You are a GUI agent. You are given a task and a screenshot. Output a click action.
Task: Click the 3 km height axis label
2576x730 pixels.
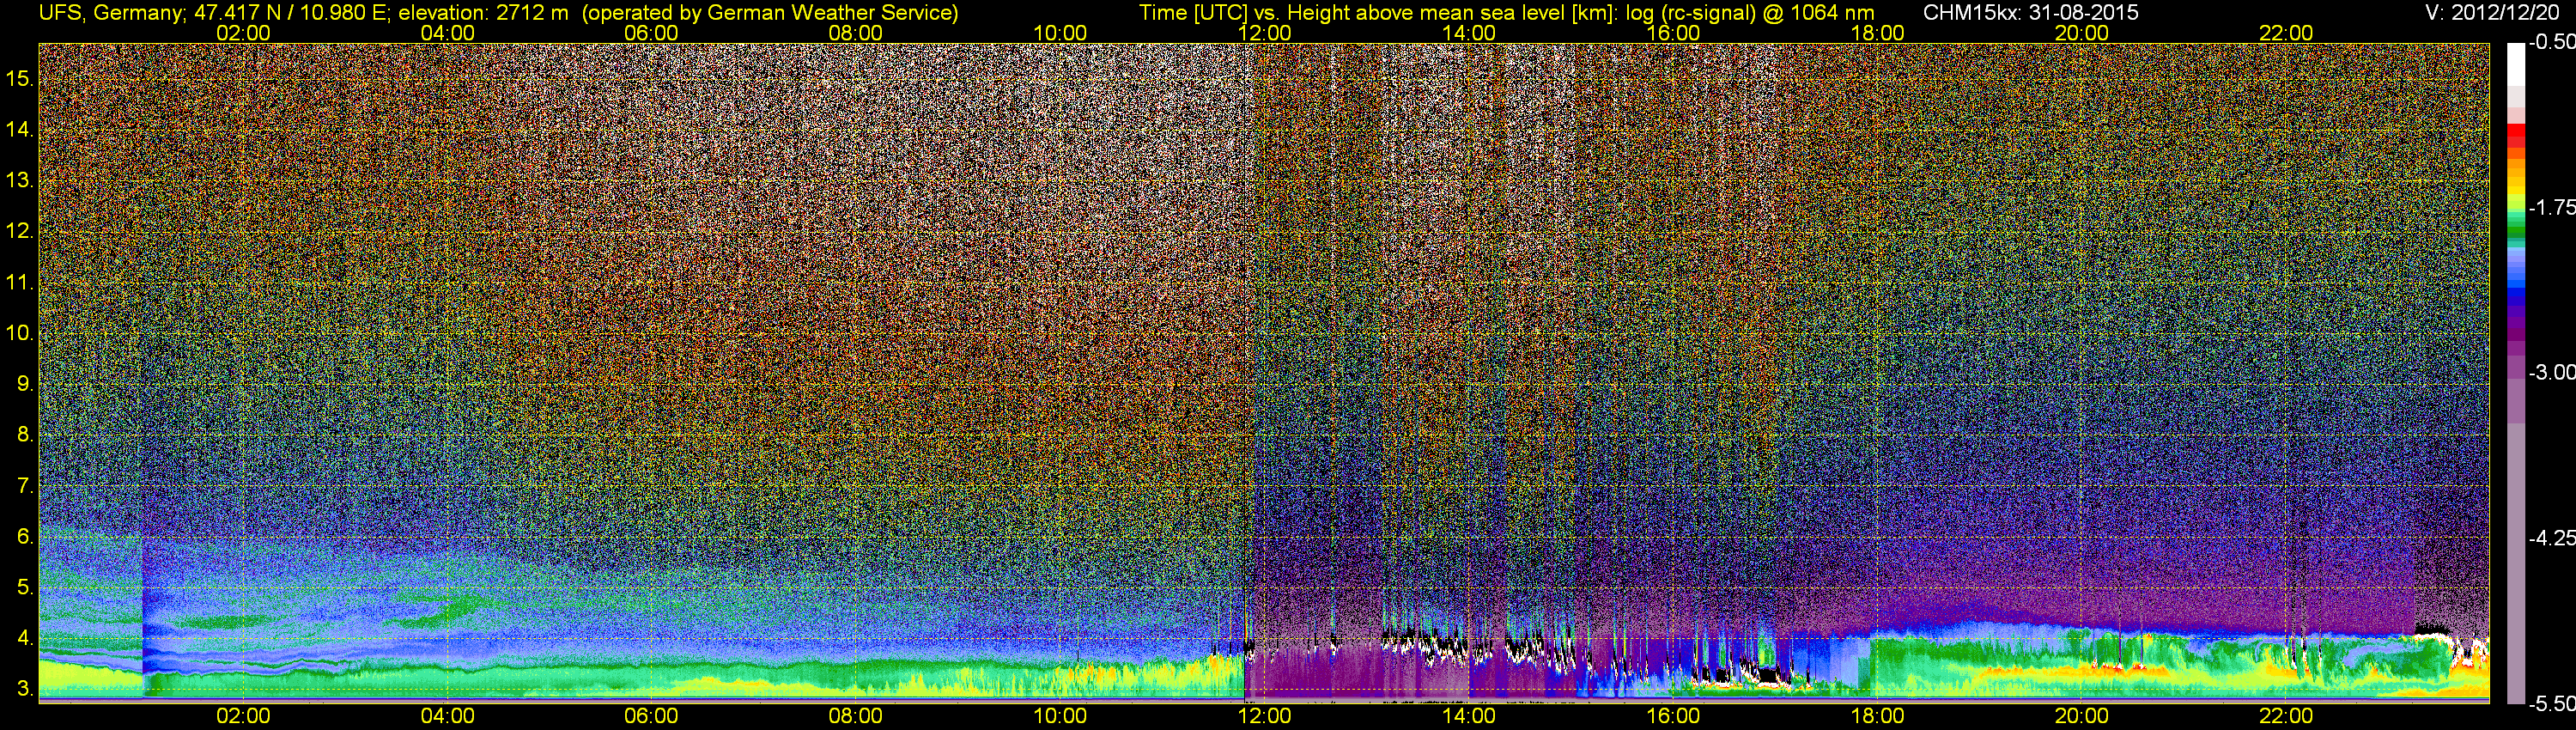click(x=24, y=689)
